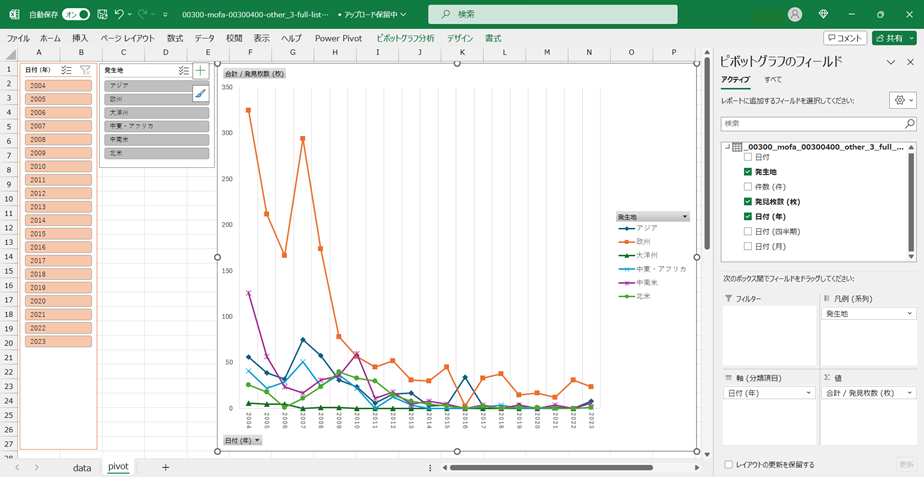Open field list gear tools menu
This screenshot has width=924, height=477.
[x=900, y=101]
